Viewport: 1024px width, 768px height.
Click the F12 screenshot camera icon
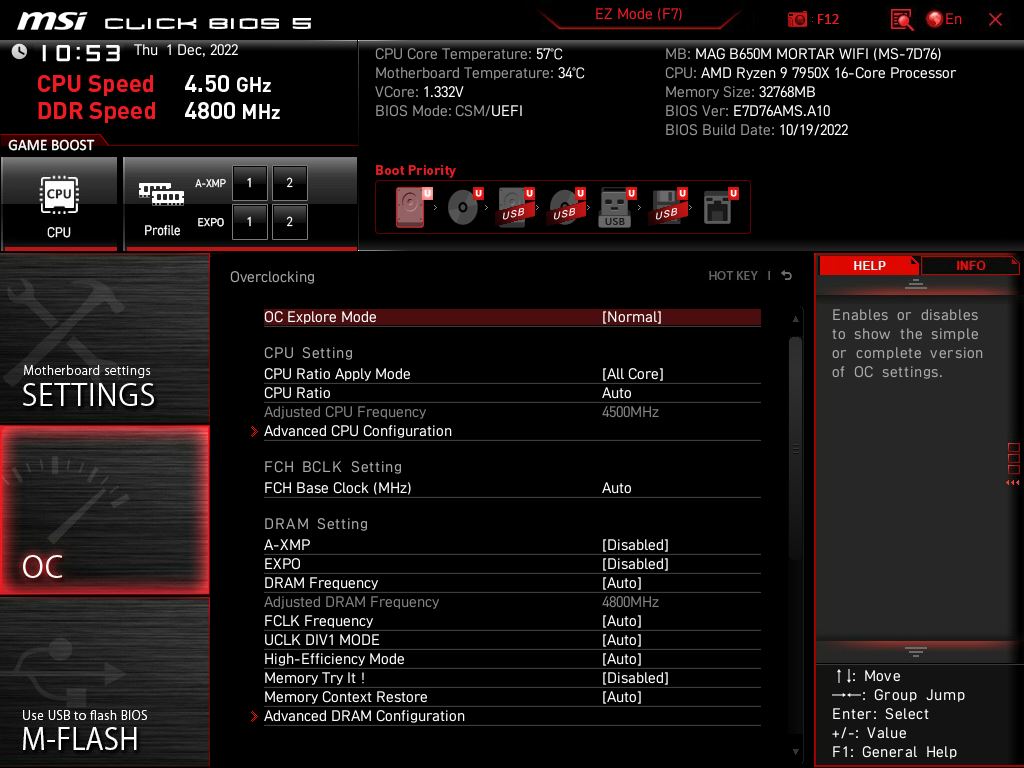(x=797, y=20)
